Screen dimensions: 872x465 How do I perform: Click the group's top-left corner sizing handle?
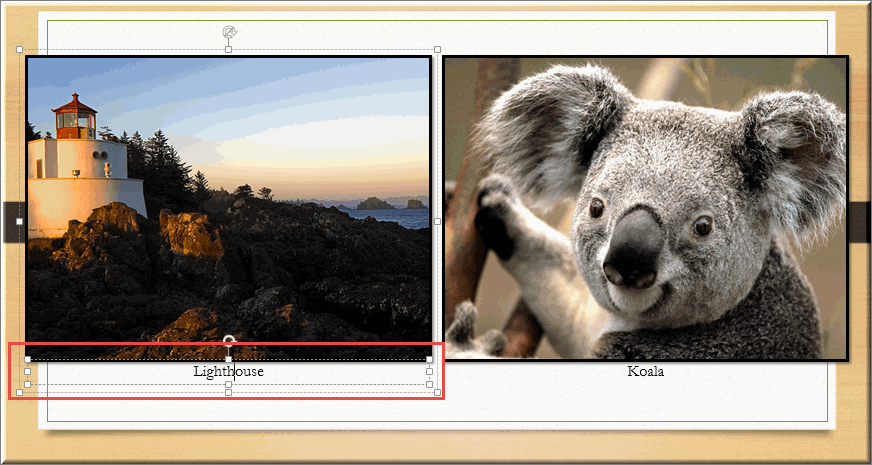(19, 50)
